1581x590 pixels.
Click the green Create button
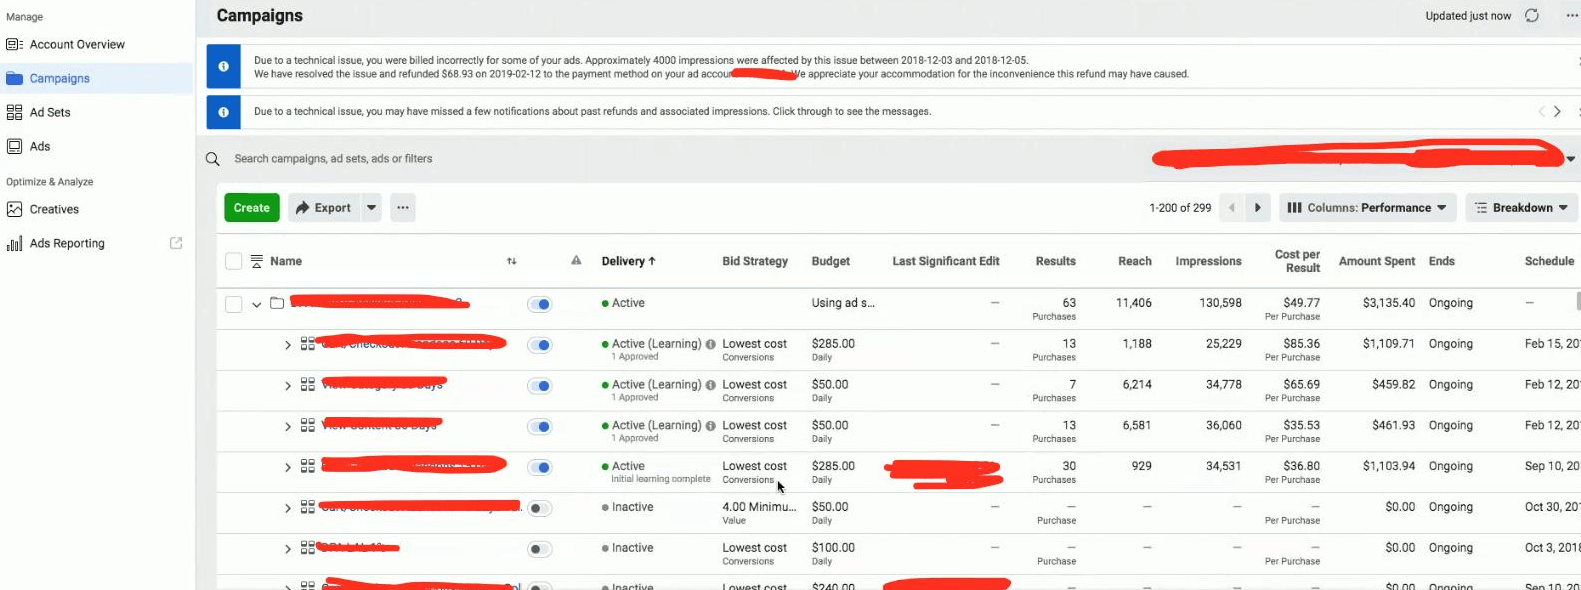252,208
